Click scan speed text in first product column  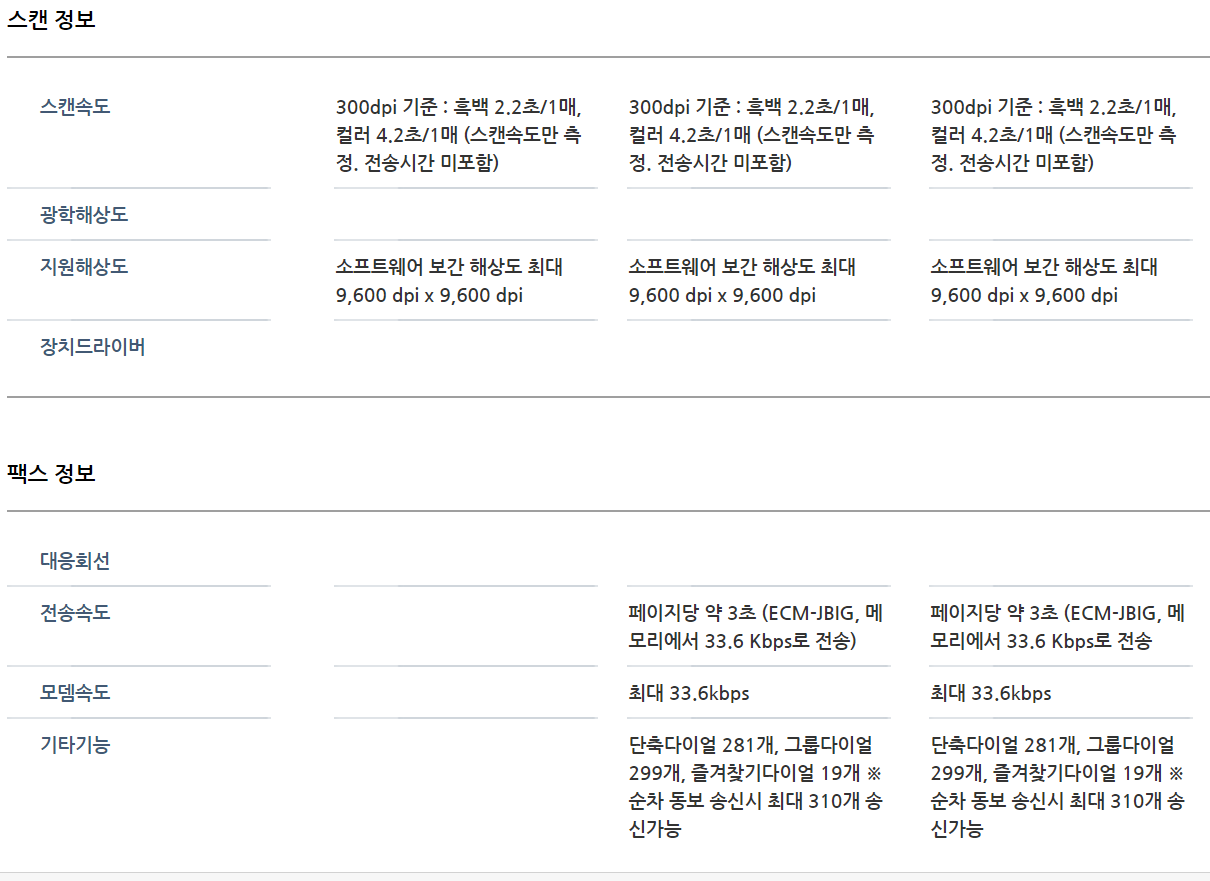pos(459,135)
